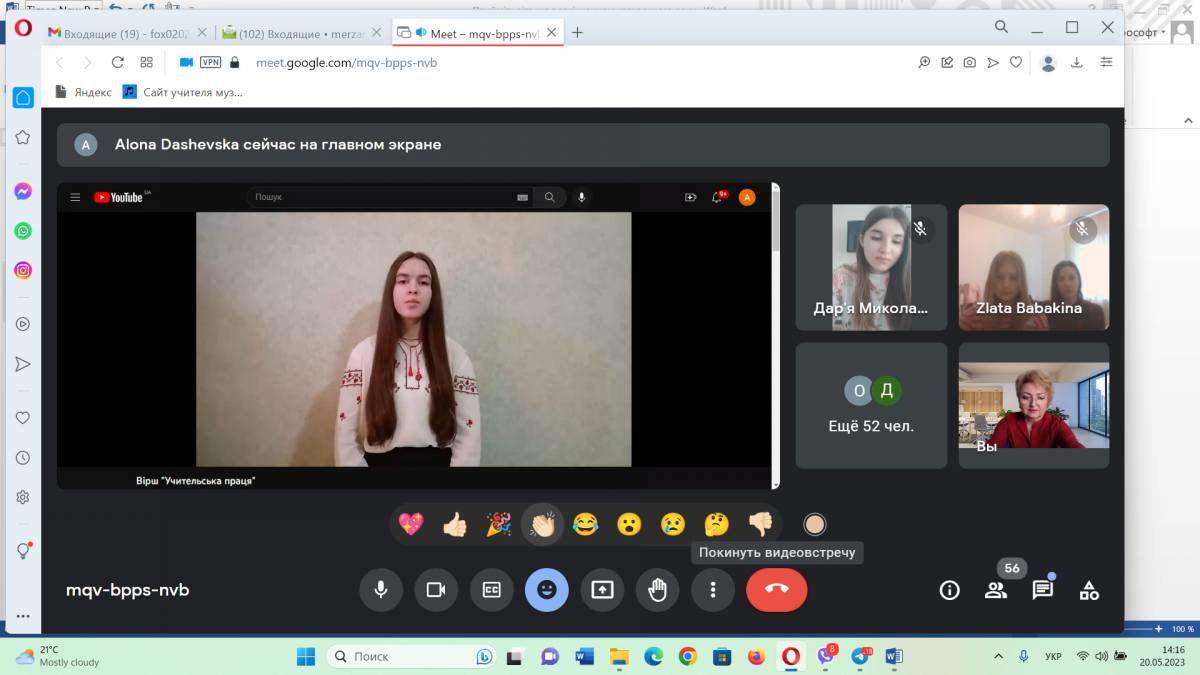Pick the reaction skin tone swatch
1200x675 pixels.
[815, 524]
